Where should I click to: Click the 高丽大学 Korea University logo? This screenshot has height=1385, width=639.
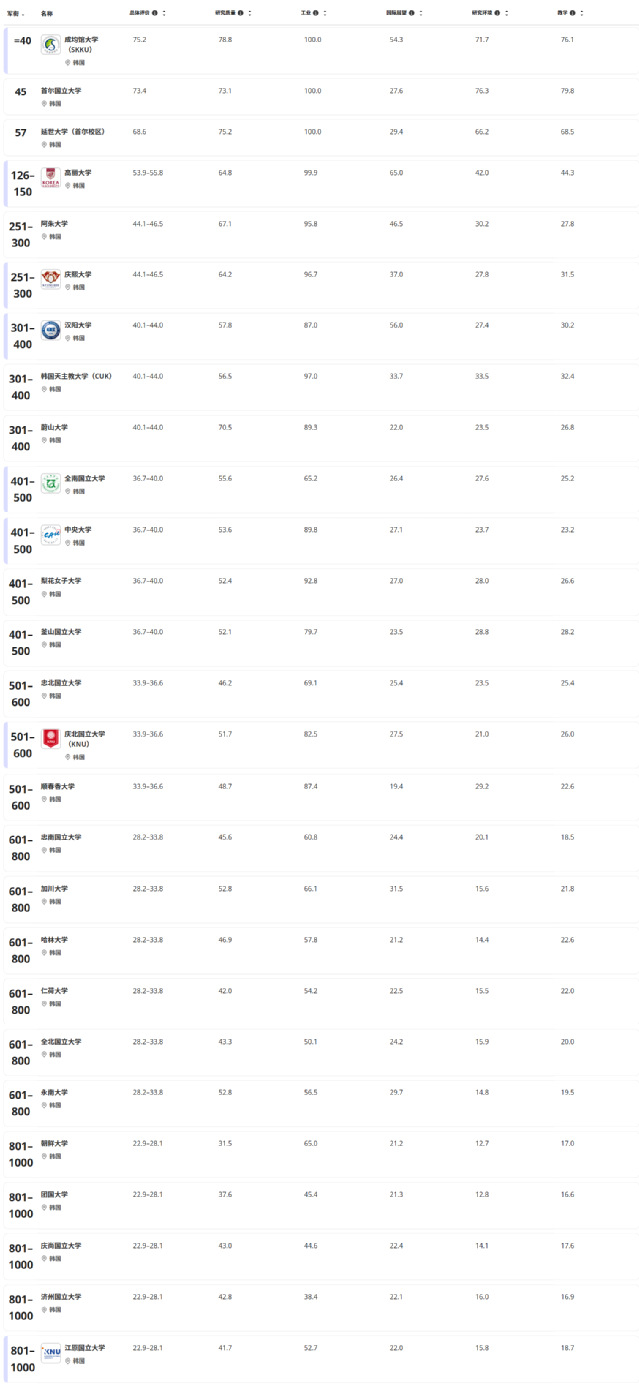(51, 177)
